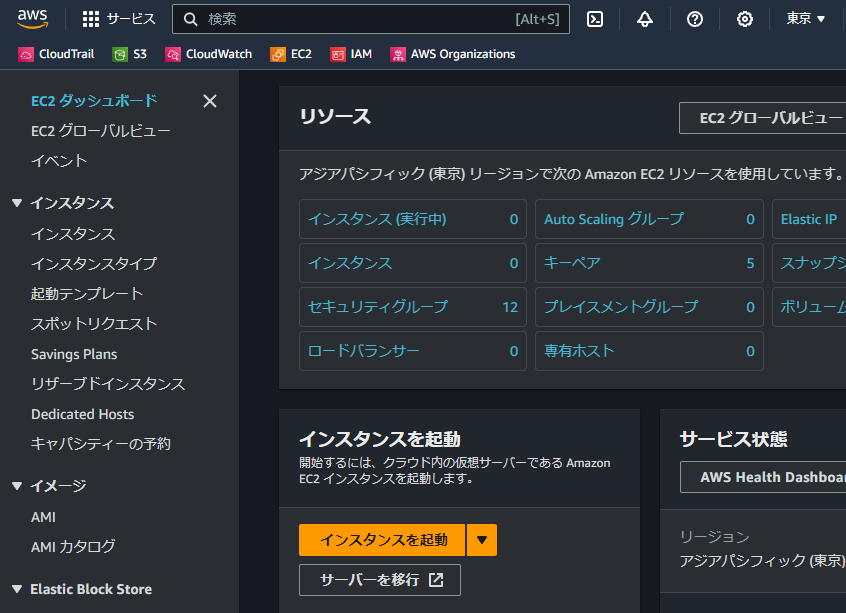The image size is (846, 613).
Task: Open Elastic IP resource link
Action: pyautogui.click(x=809, y=219)
